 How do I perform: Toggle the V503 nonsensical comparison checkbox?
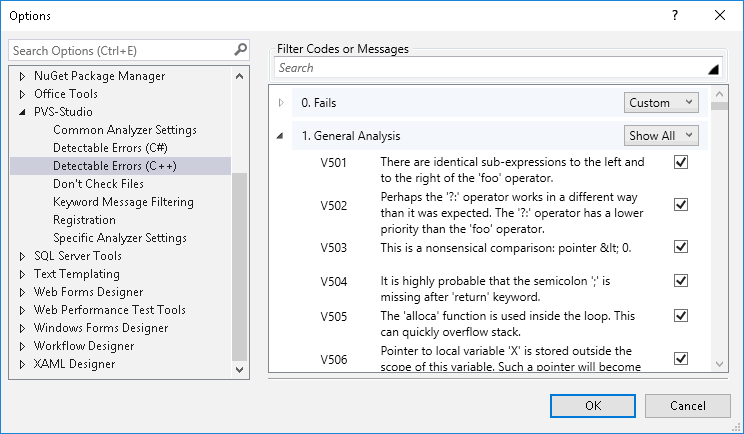[681, 247]
